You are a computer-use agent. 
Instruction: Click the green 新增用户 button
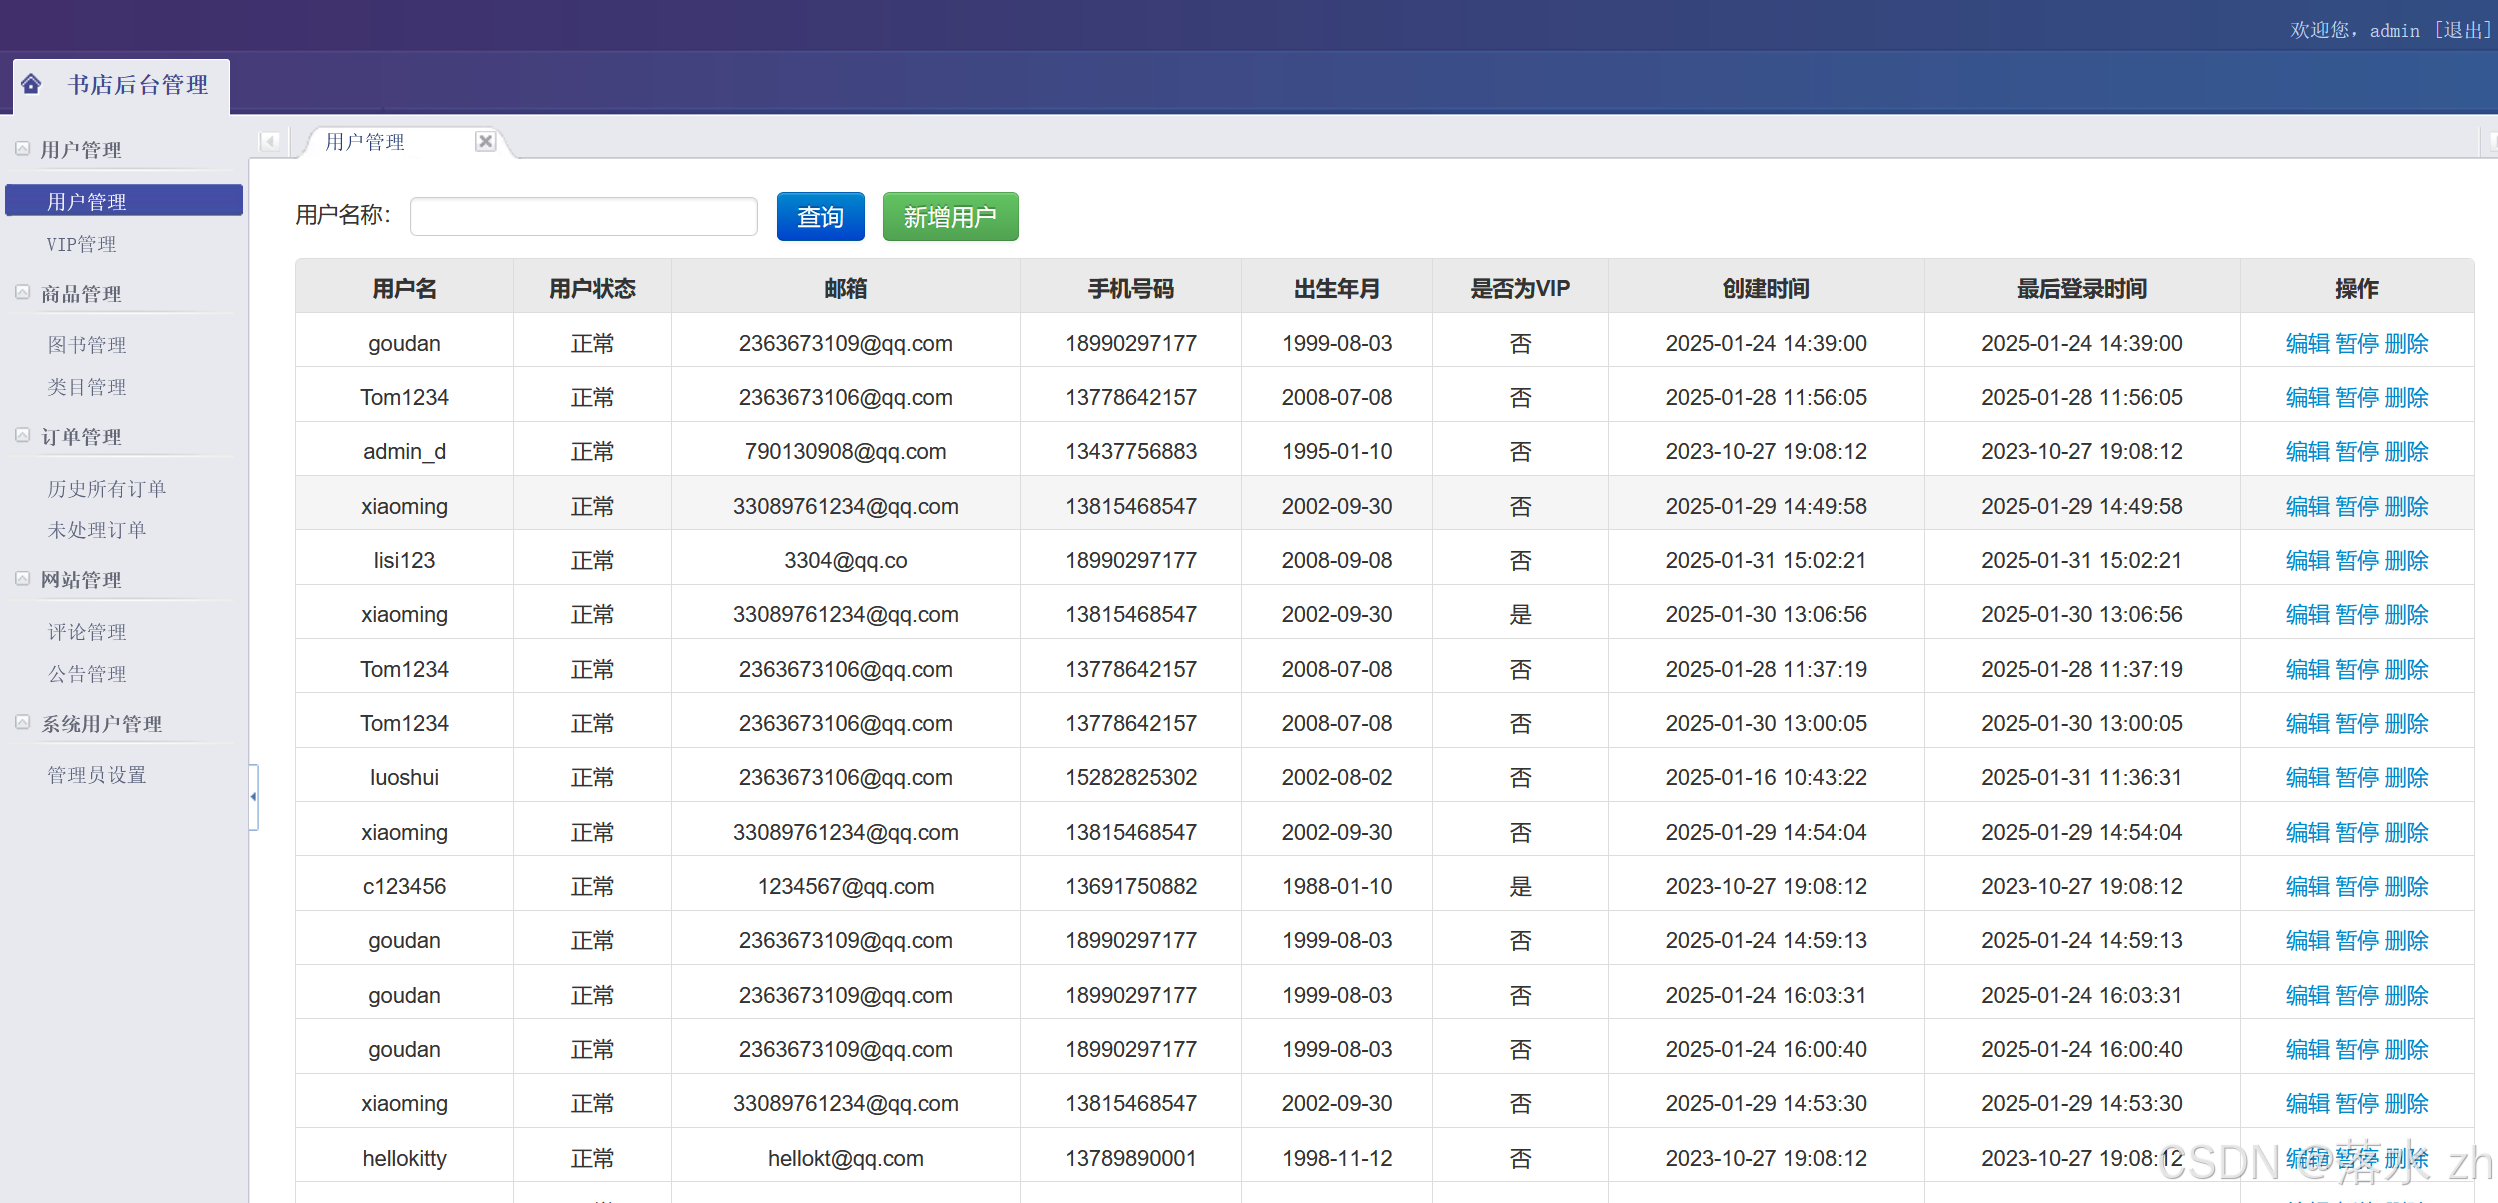click(x=950, y=217)
